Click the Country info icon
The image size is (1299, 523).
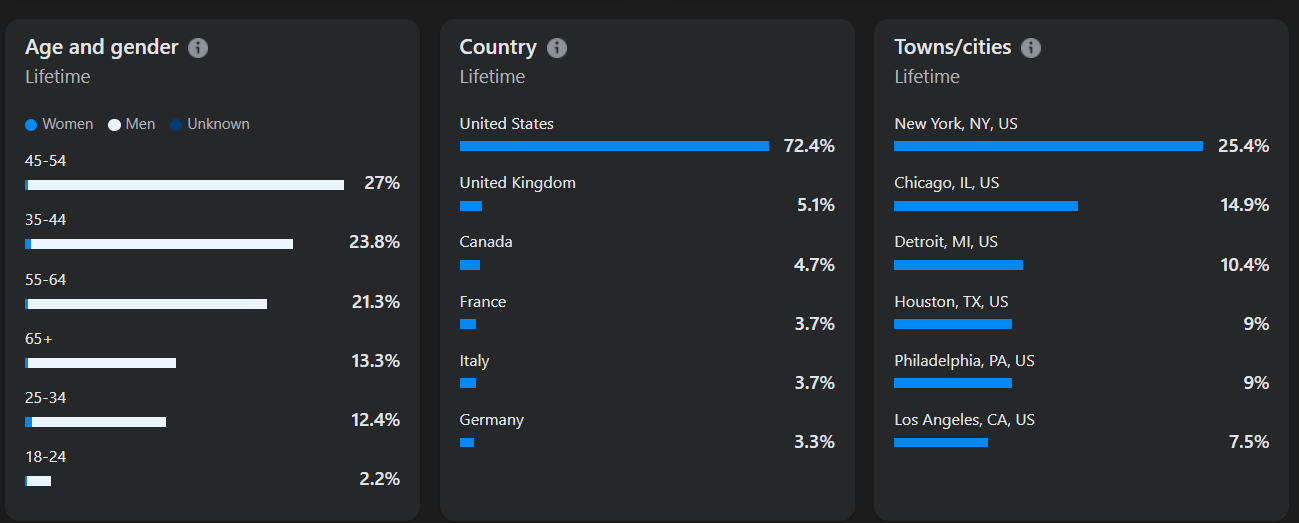[x=557, y=48]
